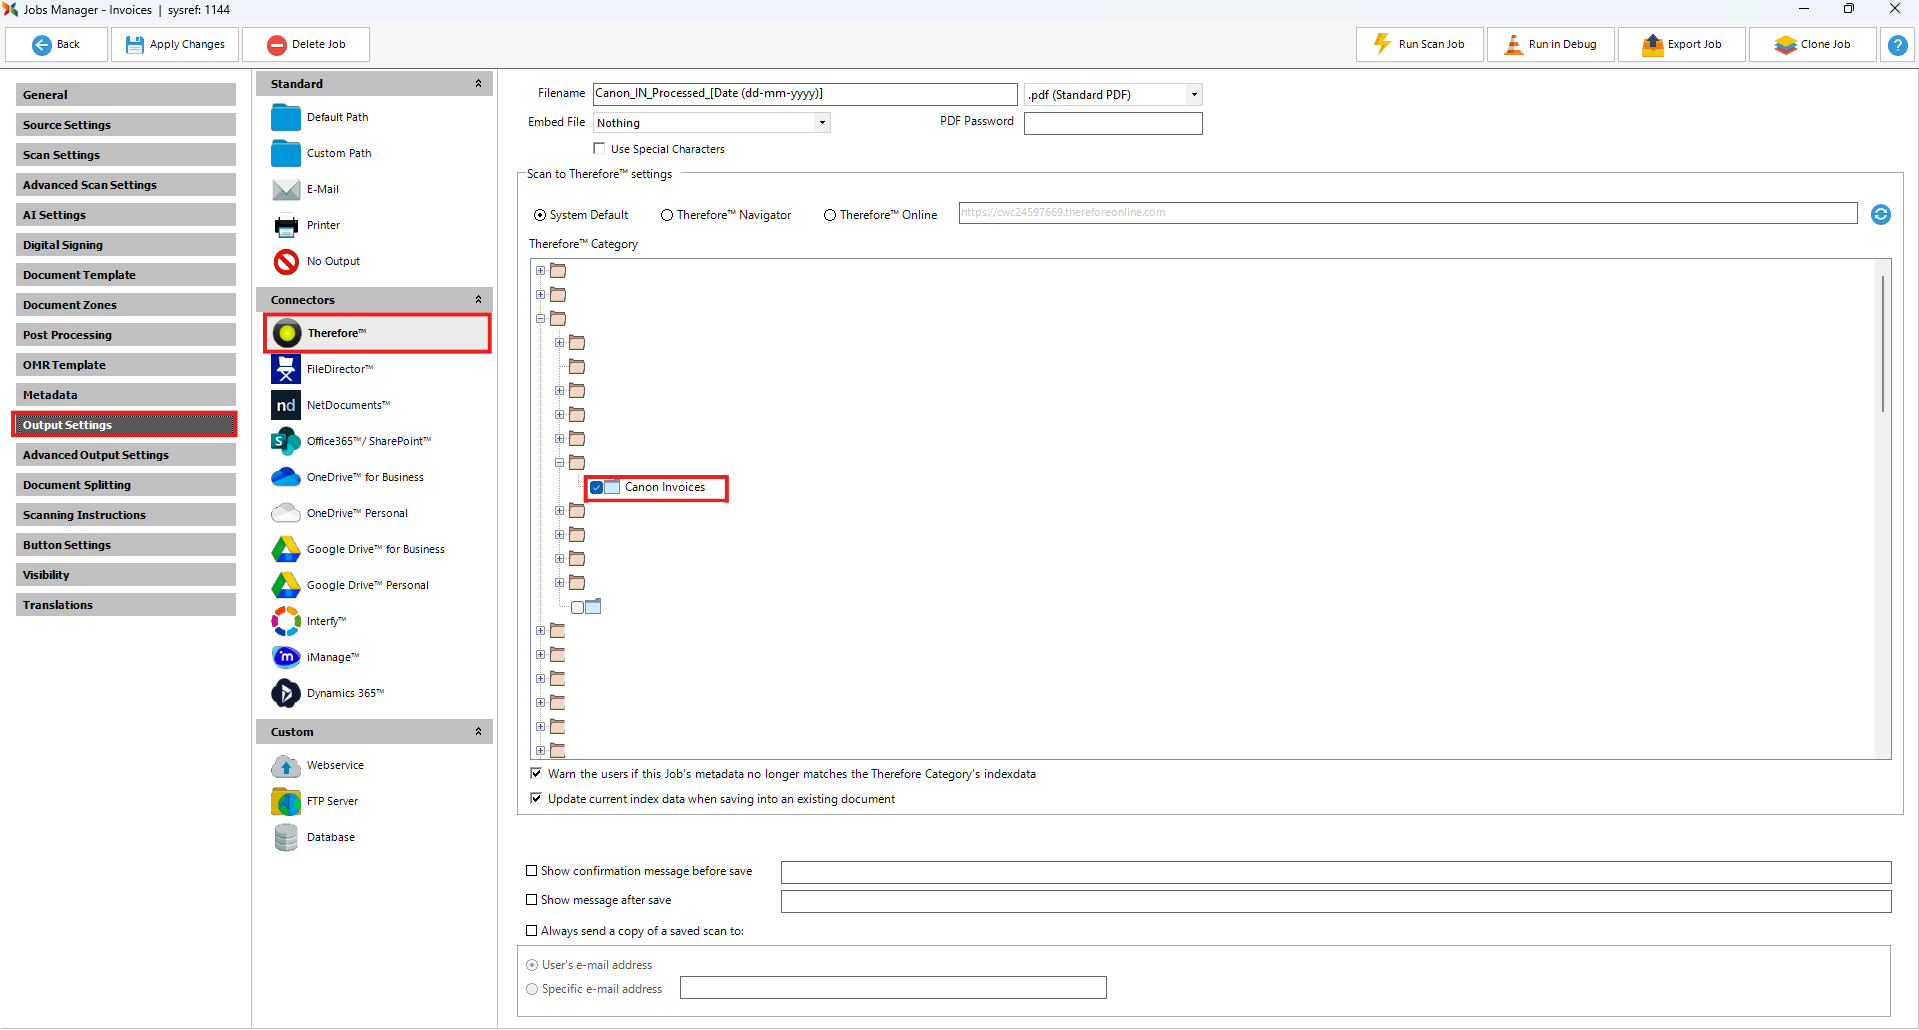Click the Apply Changes button

pos(175,45)
